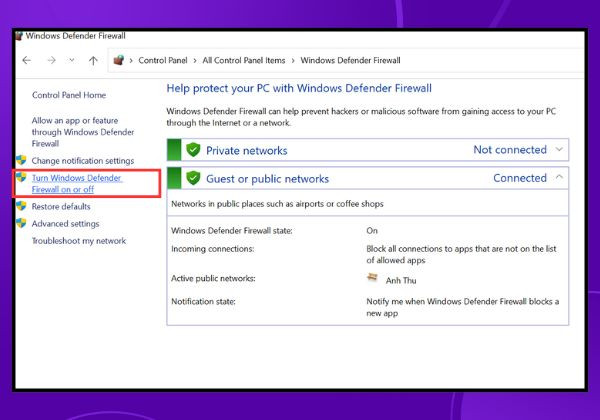
Task: Open Advanced settings link
Action: 65,224
